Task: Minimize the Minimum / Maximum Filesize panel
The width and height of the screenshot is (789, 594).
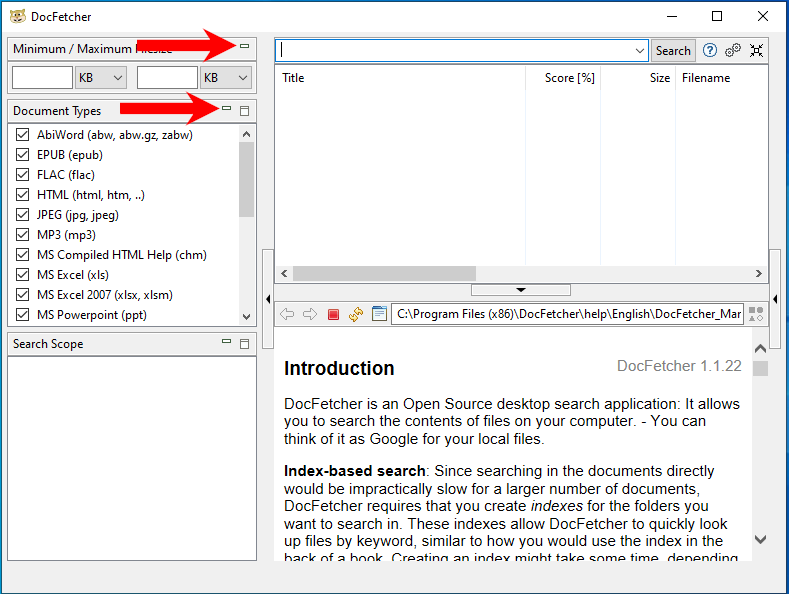Action: coord(245,46)
